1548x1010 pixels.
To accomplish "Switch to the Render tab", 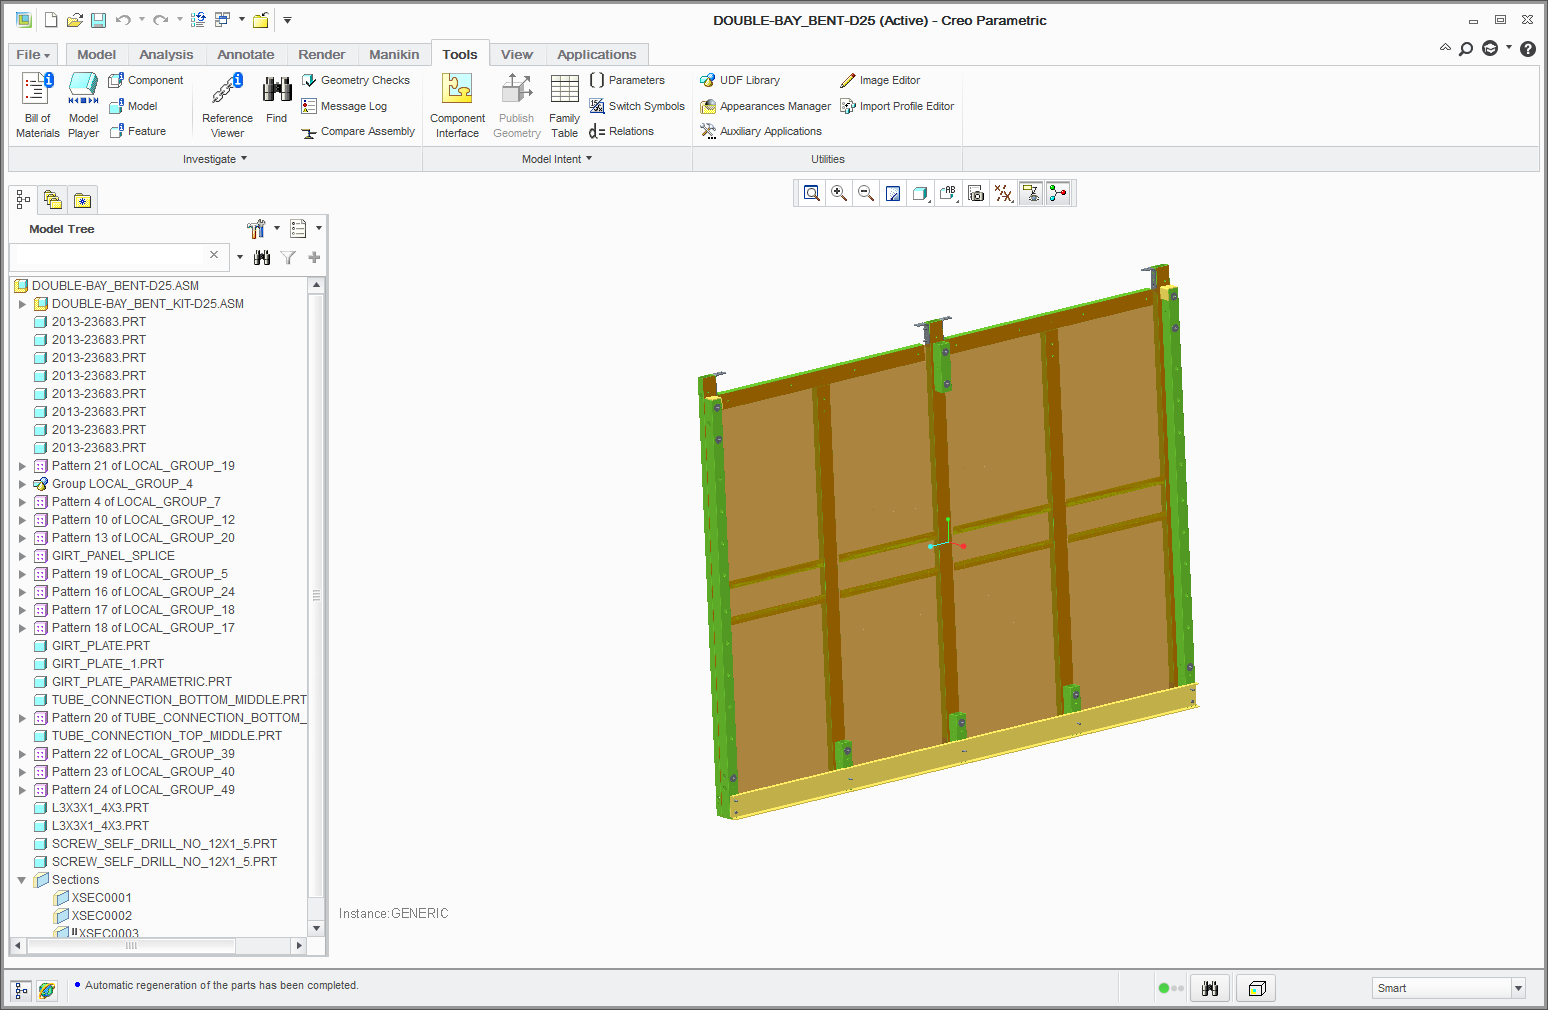I will 321,54.
